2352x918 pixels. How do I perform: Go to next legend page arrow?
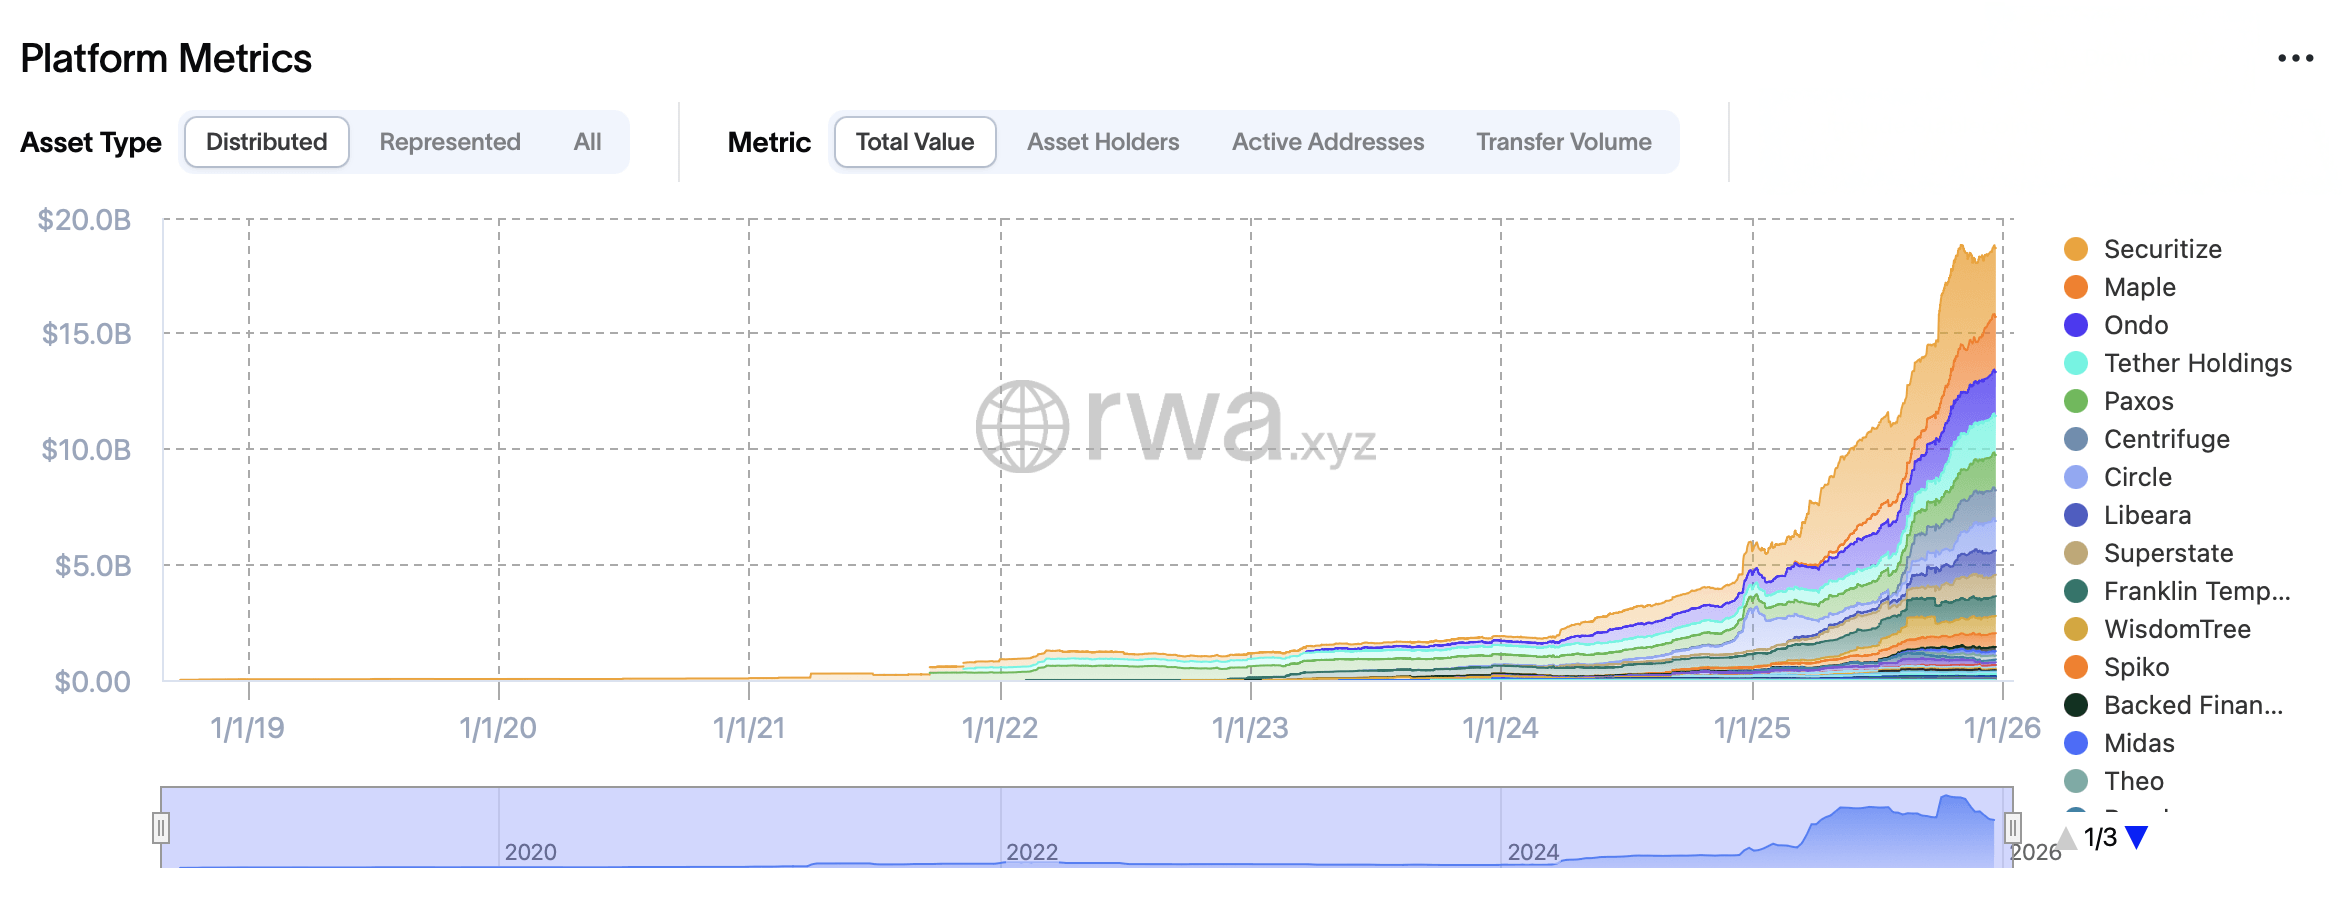pos(2137,837)
